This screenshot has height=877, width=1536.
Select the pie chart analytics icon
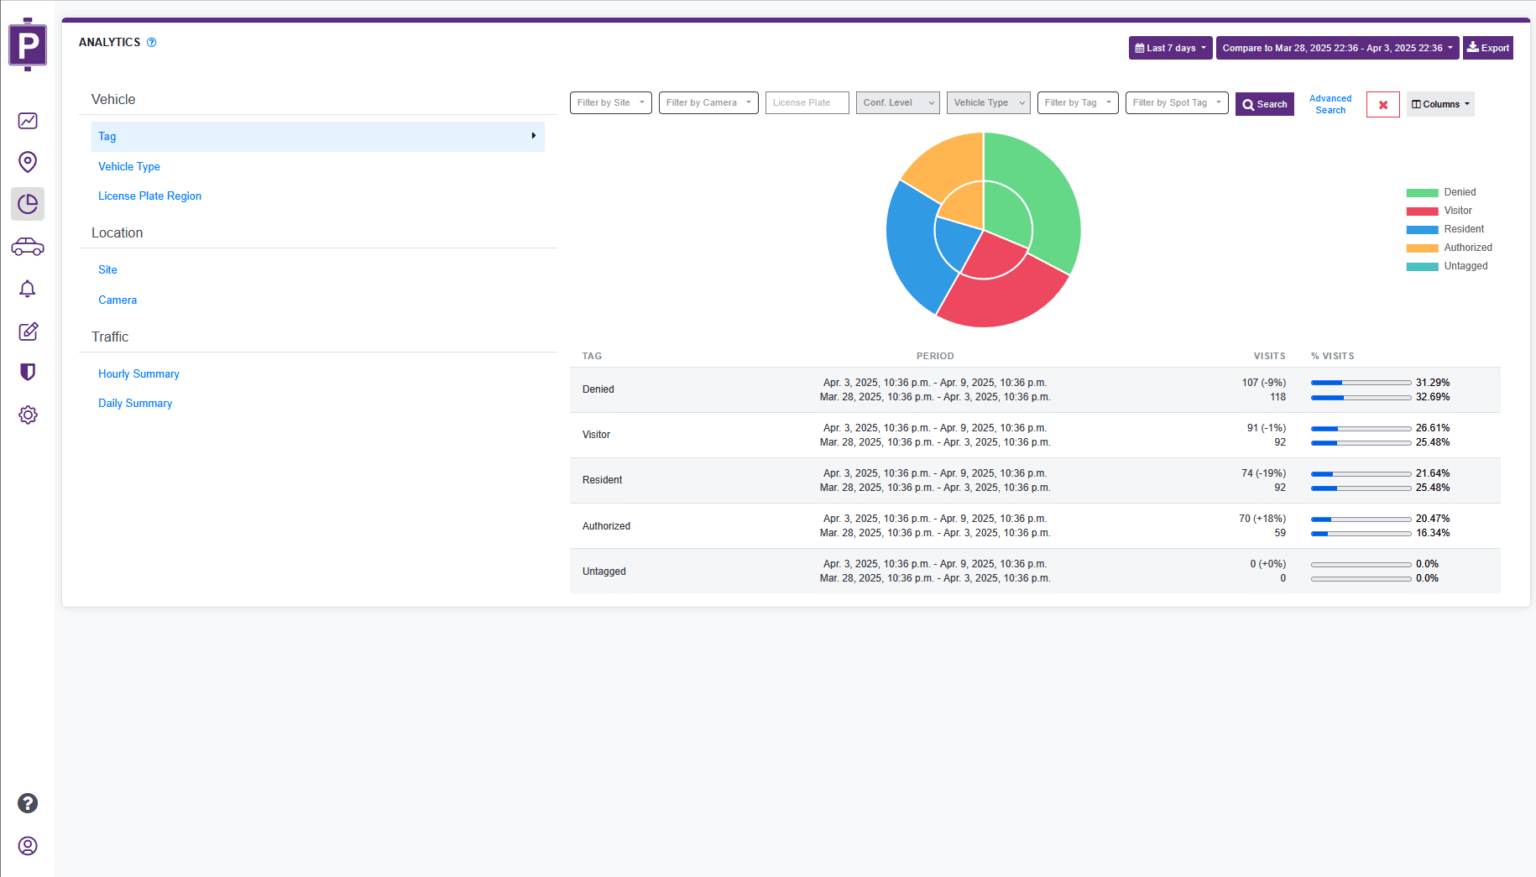[x=28, y=204]
